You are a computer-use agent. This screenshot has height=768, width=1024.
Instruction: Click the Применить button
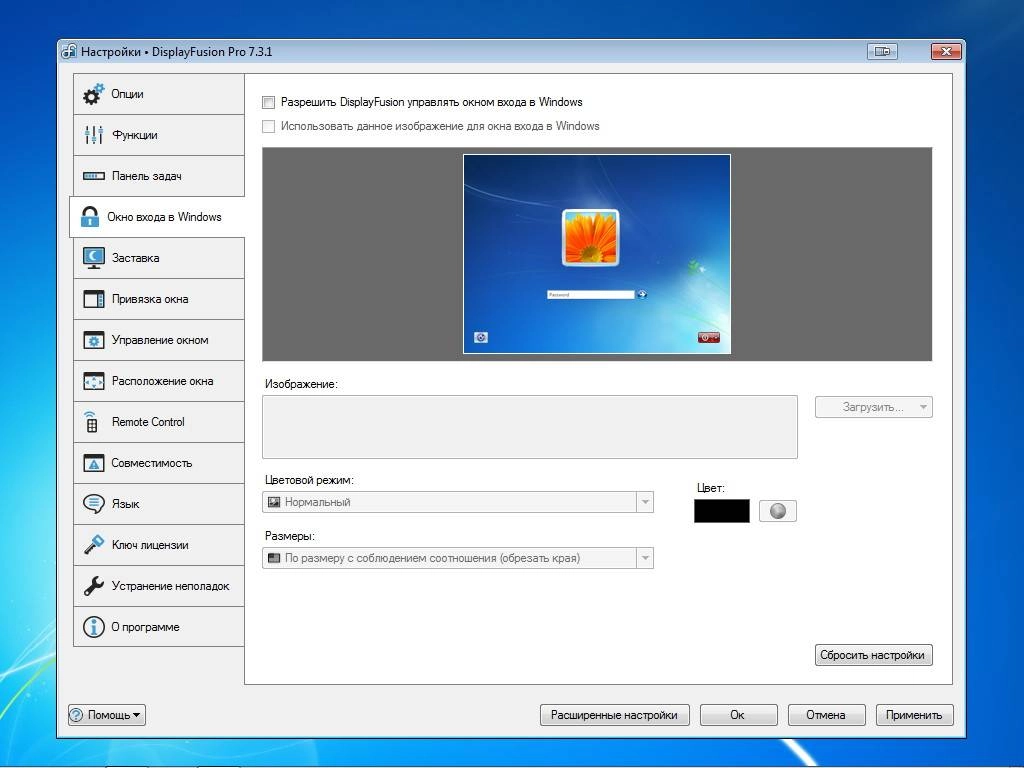point(914,715)
